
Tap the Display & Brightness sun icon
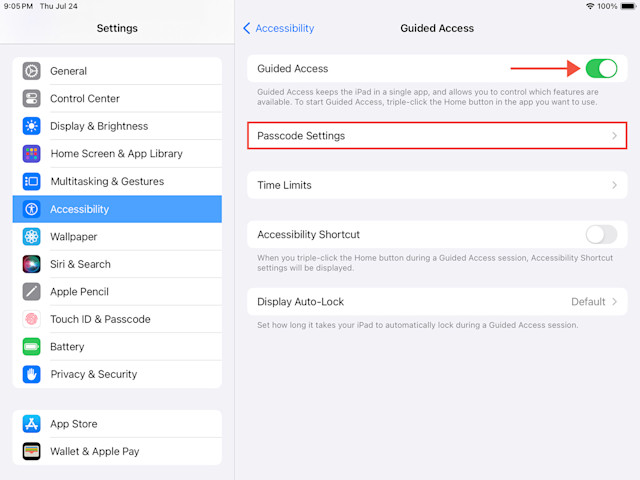pyautogui.click(x=31, y=126)
